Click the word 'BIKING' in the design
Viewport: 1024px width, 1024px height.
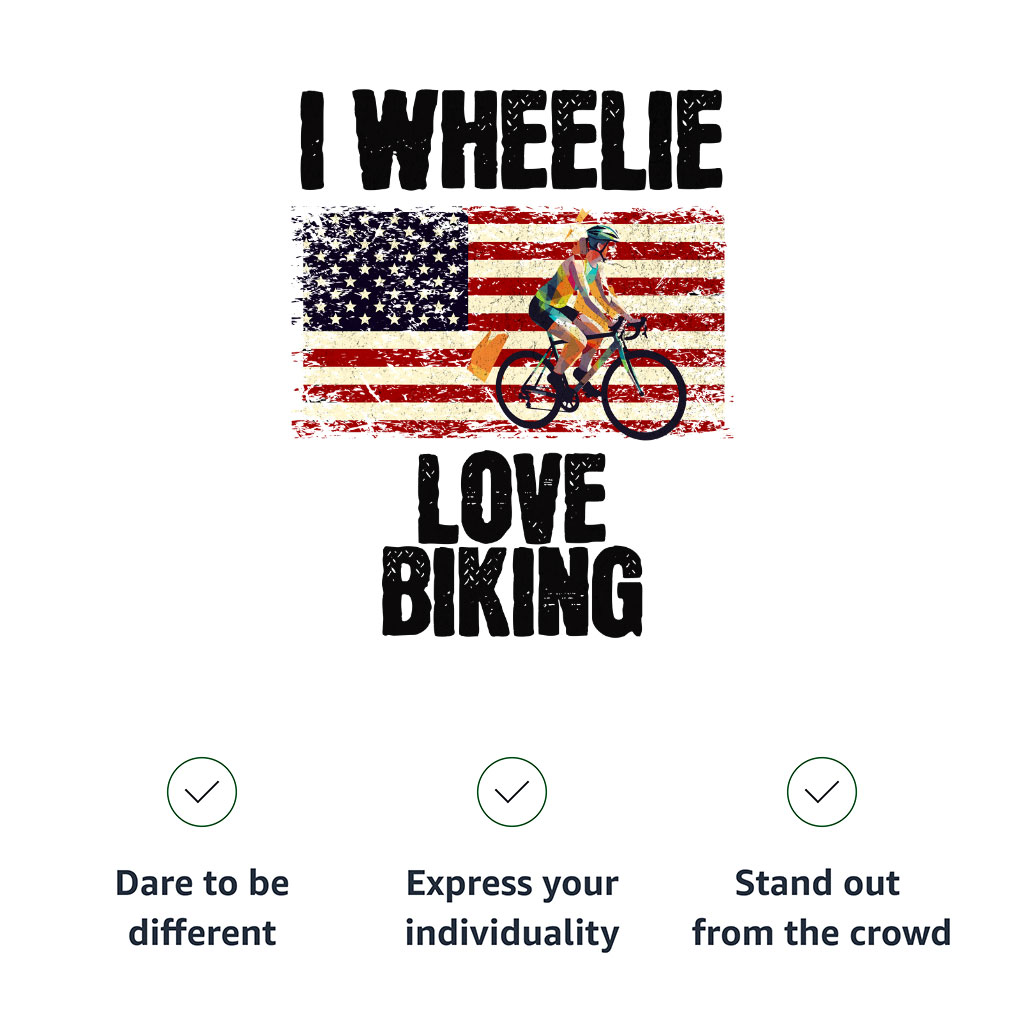tap(513, 591)
